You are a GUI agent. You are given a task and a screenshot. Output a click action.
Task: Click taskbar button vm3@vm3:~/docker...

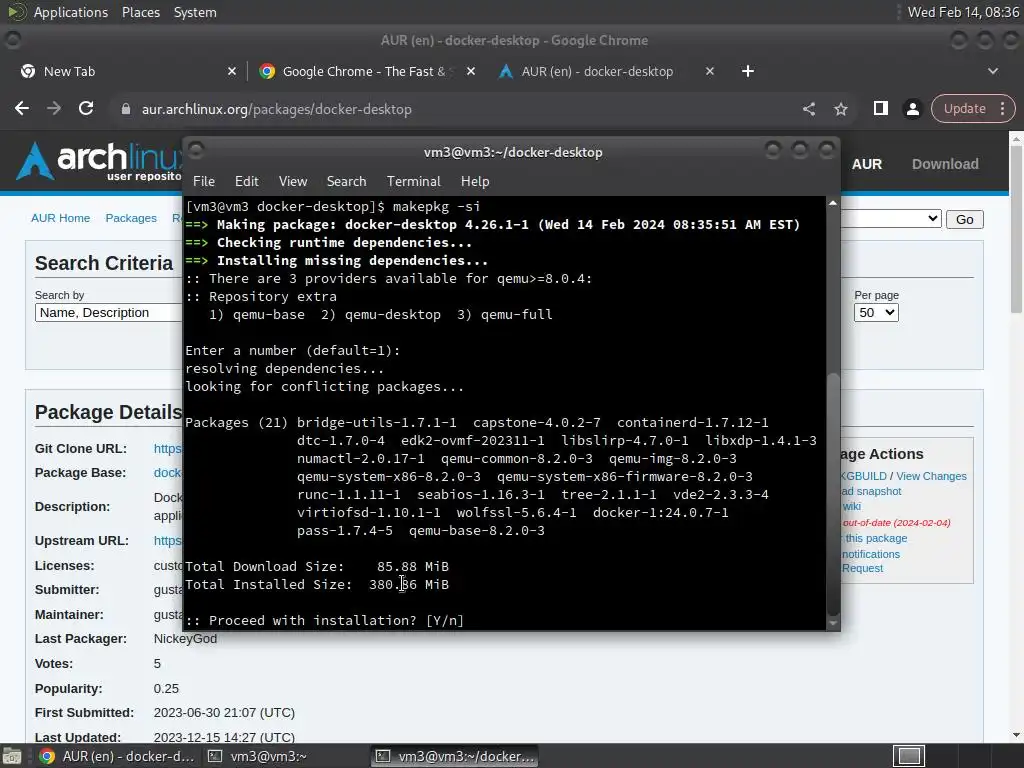455,756
